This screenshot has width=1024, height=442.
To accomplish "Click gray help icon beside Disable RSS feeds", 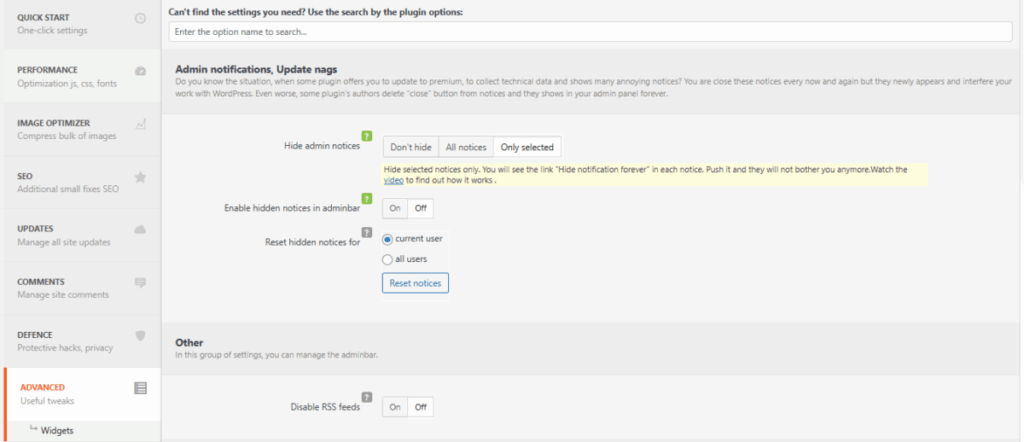I will point(366,396).
